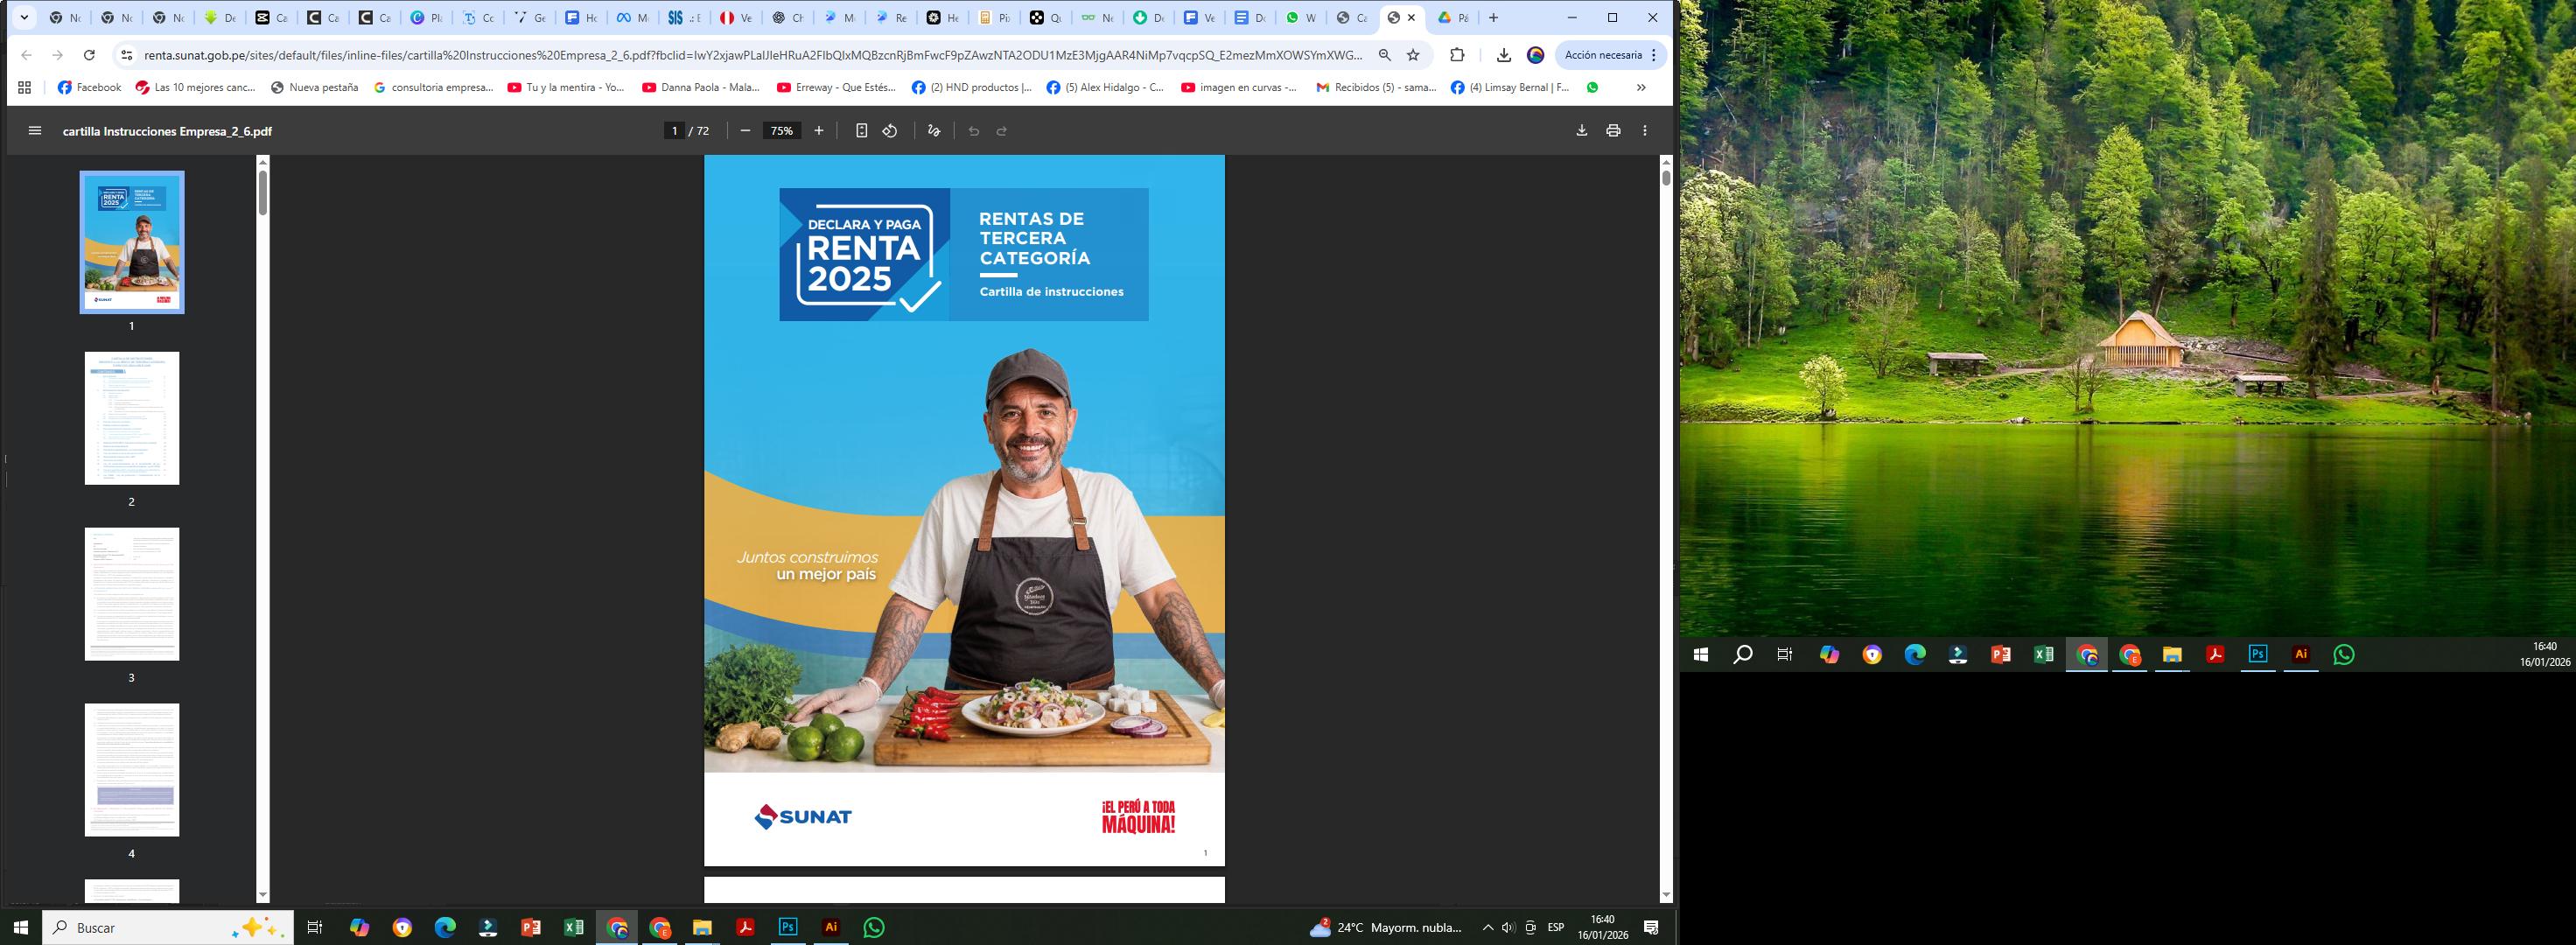Print the PDF document
Viewport: 2576px width, 945px height.
click(1613, 131)
